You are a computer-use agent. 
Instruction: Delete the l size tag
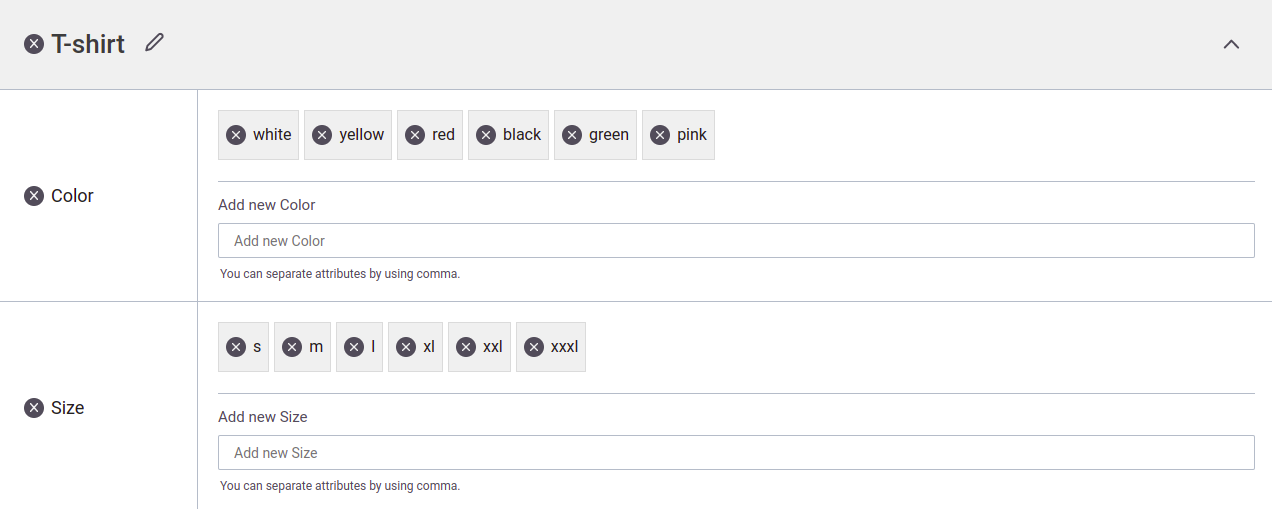coord(354,347)
